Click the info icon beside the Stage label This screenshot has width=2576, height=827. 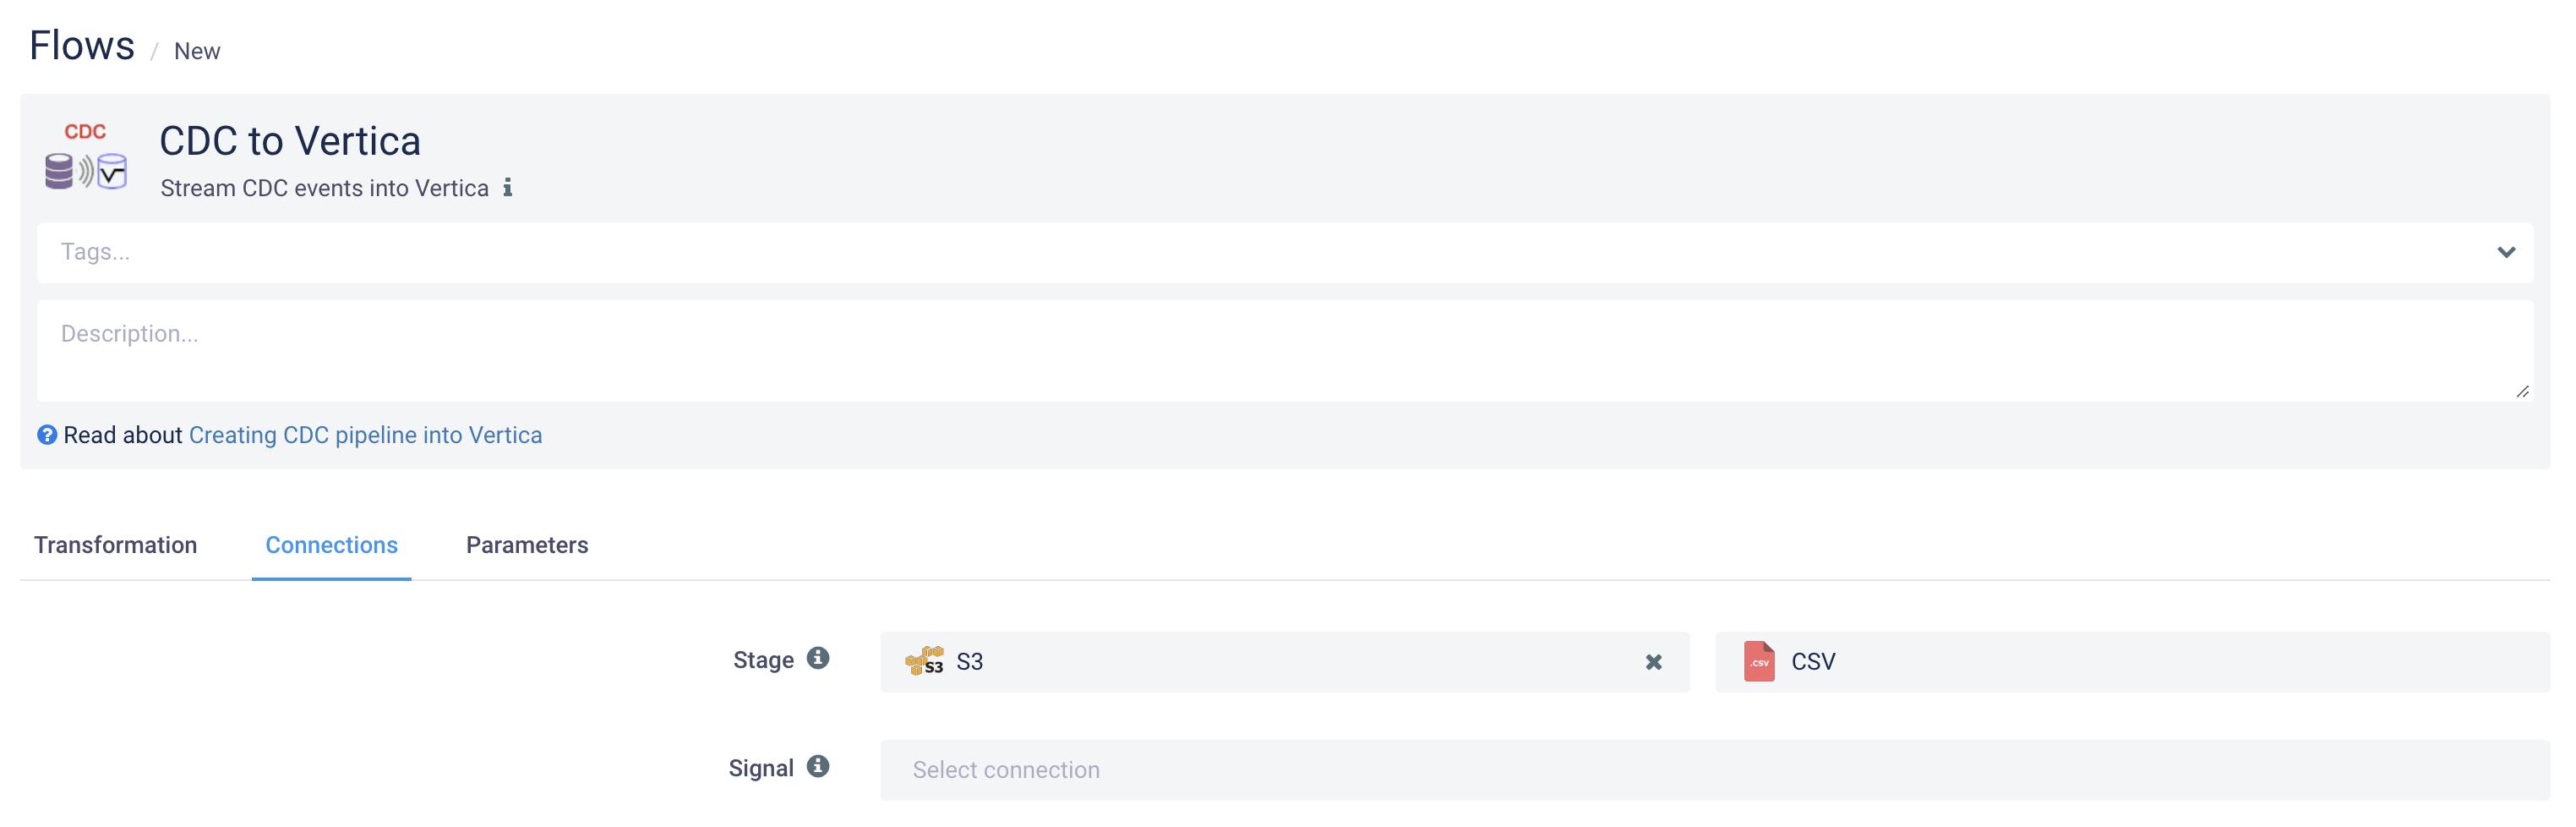pyautogui.click(x=820, y=659)
